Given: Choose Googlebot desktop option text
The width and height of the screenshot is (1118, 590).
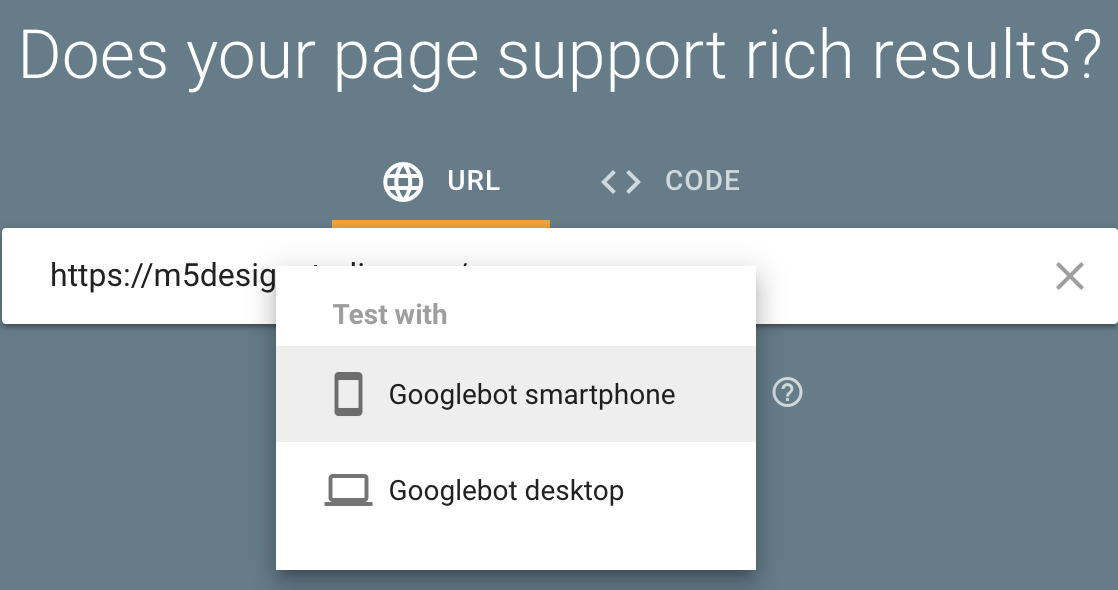Looking at the screenshot, I should click(506, 491).
